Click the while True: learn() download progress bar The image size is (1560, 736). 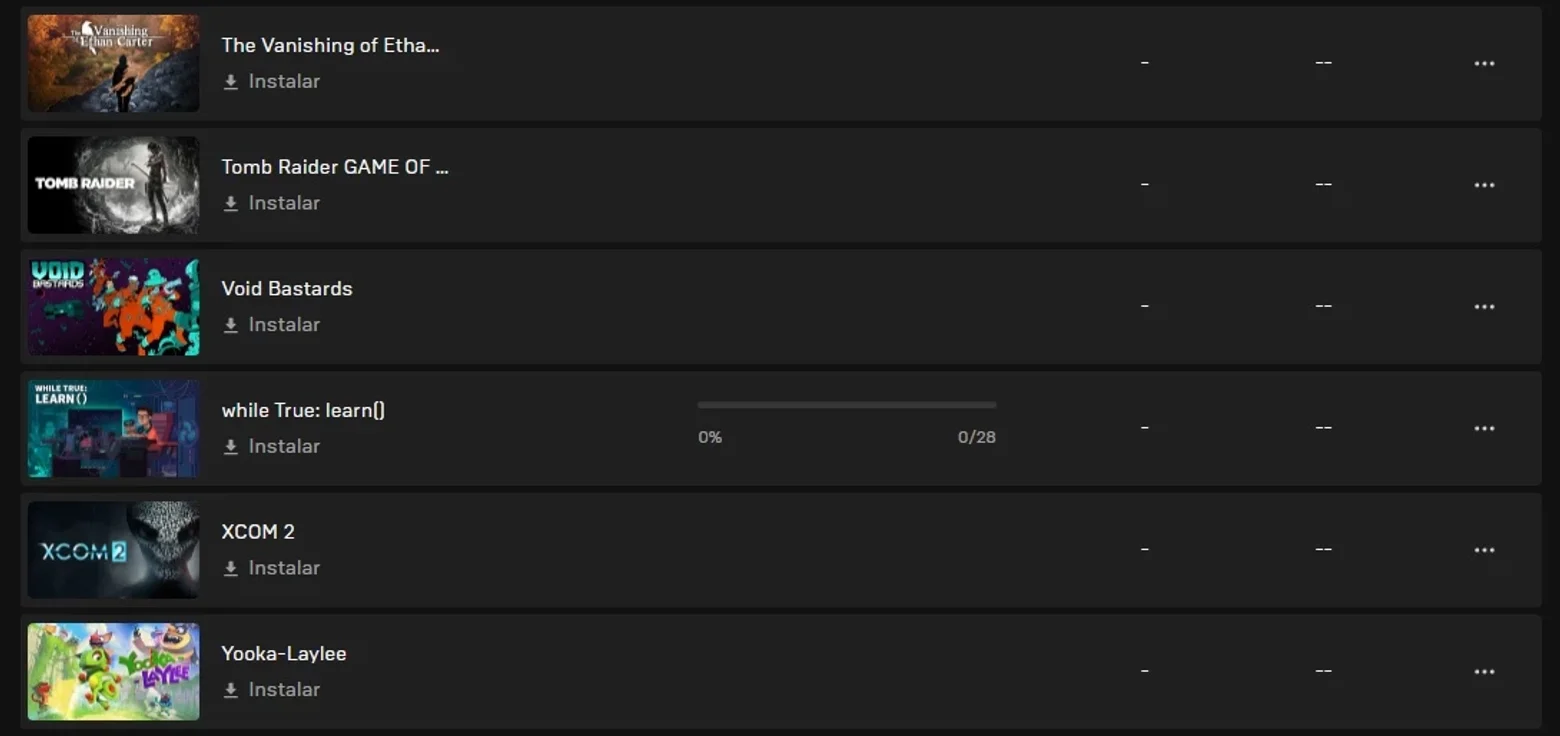847,405
